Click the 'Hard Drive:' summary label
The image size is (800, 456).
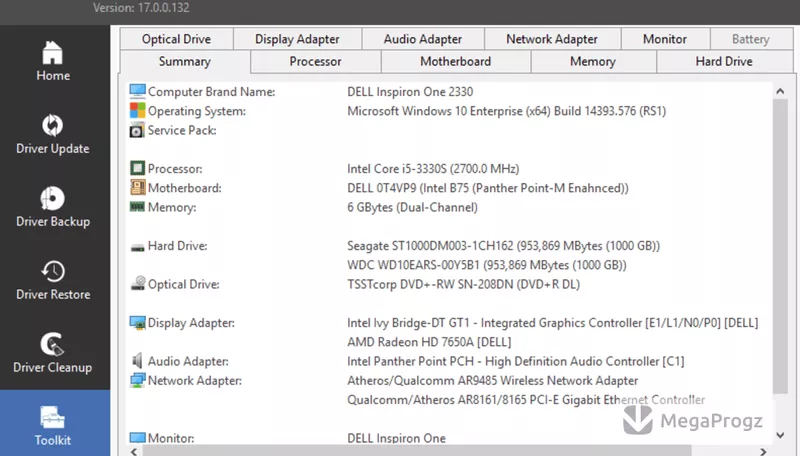point(178,246)
